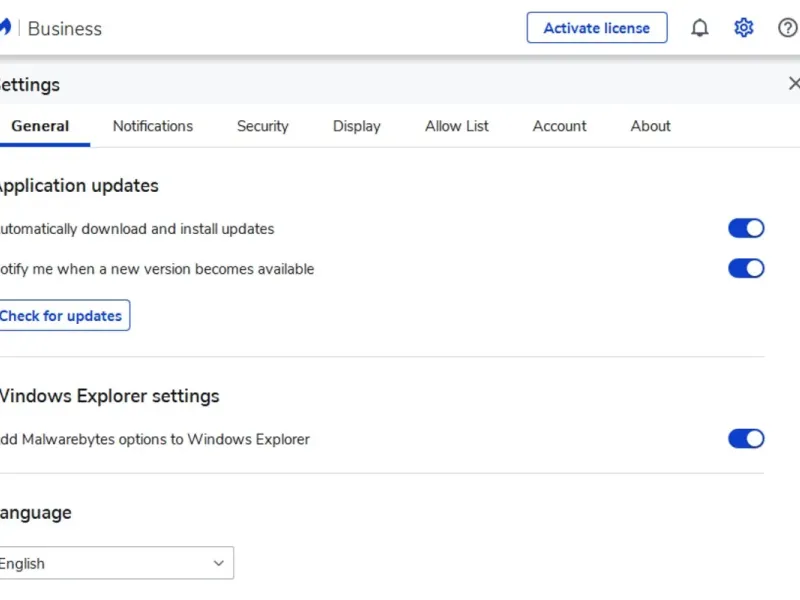Open the About tab
The height and width of the screenshot is (600, 800).
pos(651,126)
